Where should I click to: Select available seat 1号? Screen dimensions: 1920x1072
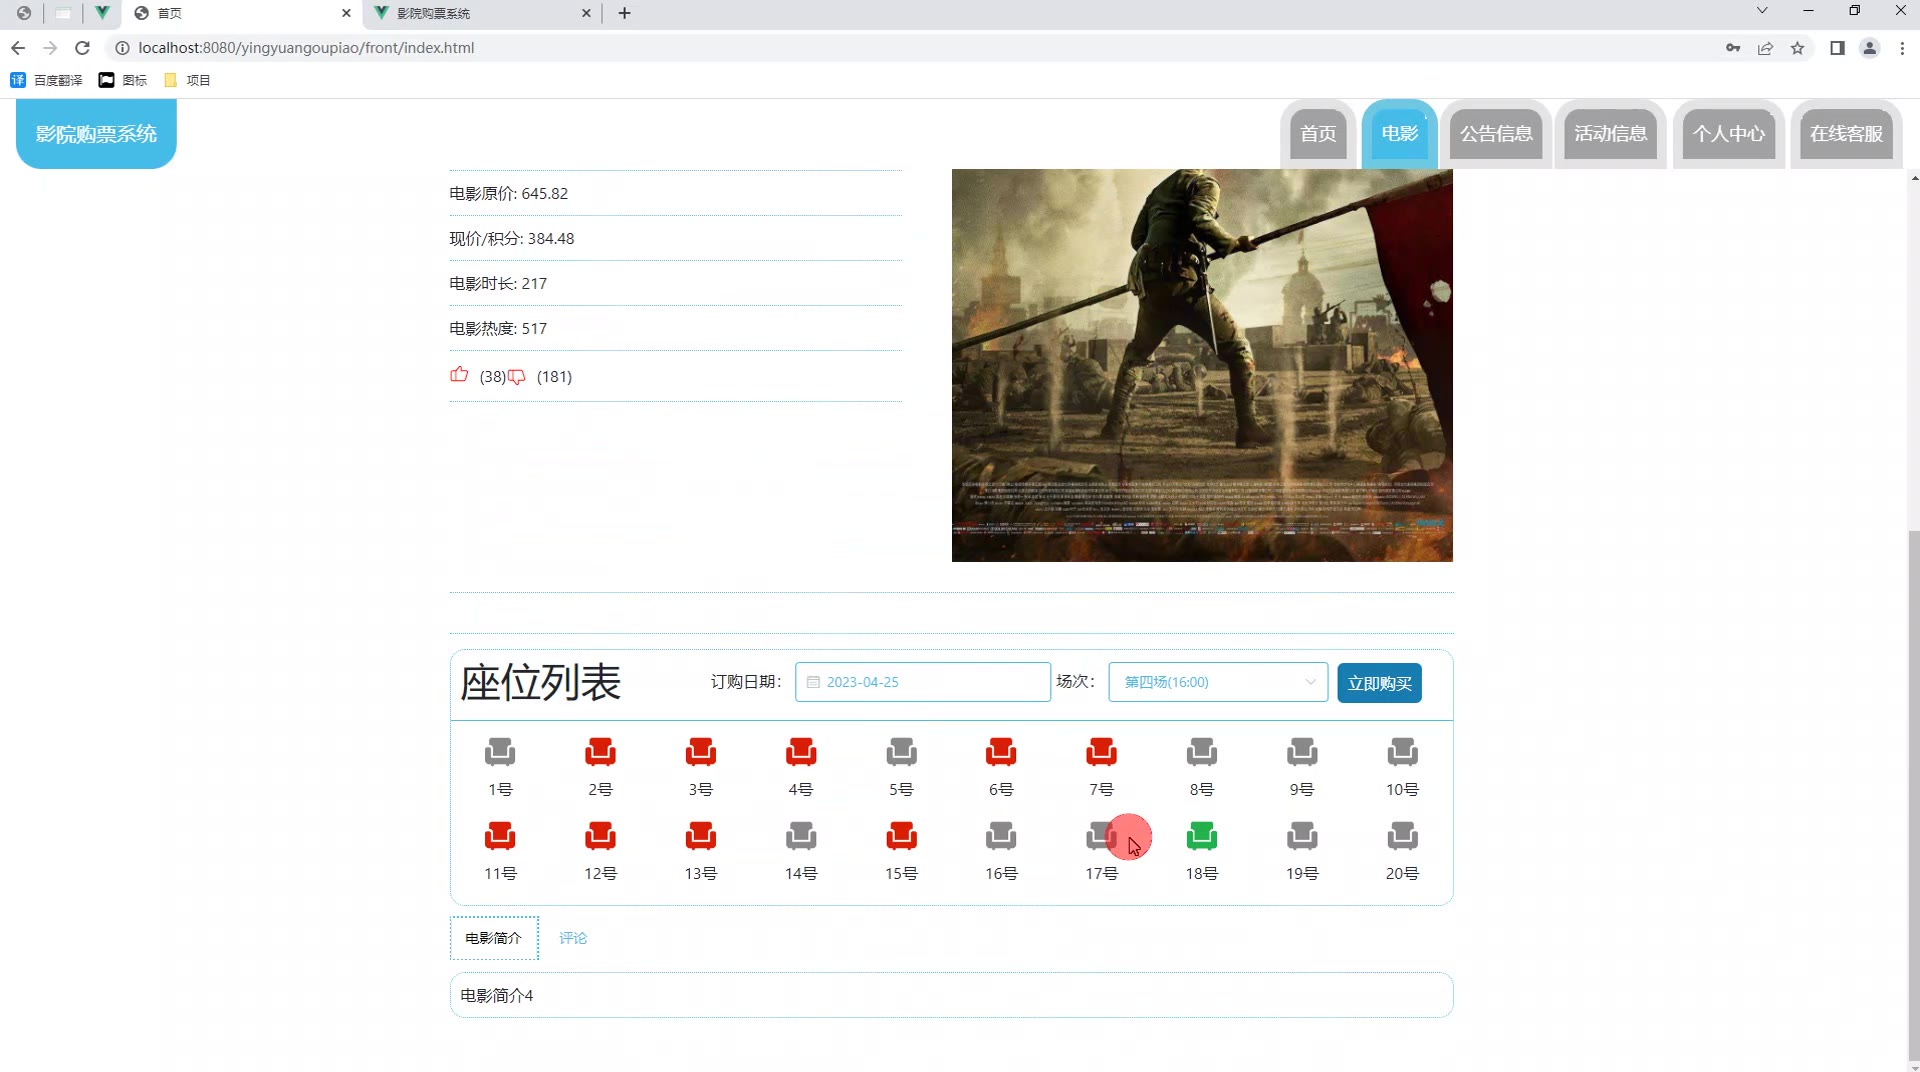(500, 752)
